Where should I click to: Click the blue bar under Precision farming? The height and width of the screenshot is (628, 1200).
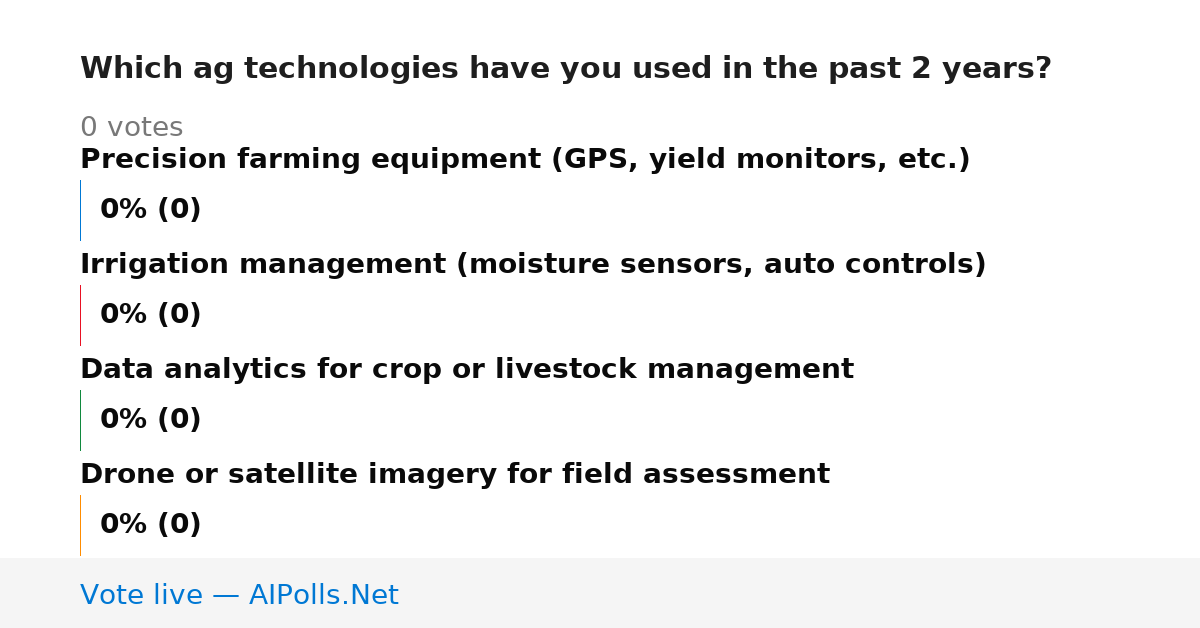pyautogui.click(x=80, y=210)
